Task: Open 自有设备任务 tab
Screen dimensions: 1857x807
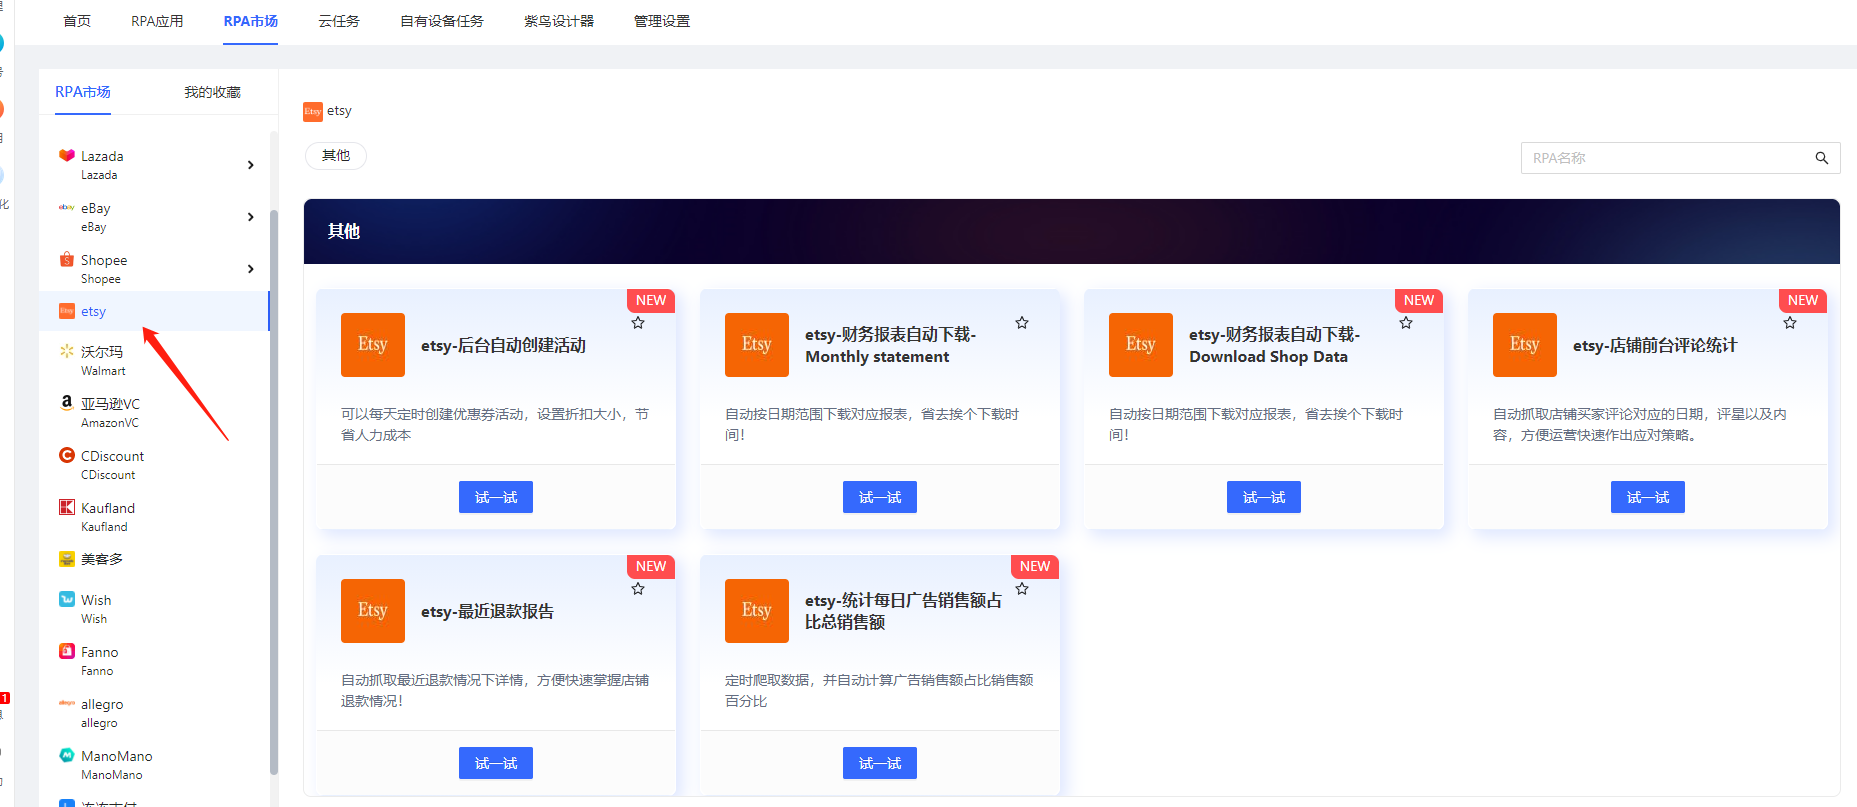Action: tap(442, 21)
